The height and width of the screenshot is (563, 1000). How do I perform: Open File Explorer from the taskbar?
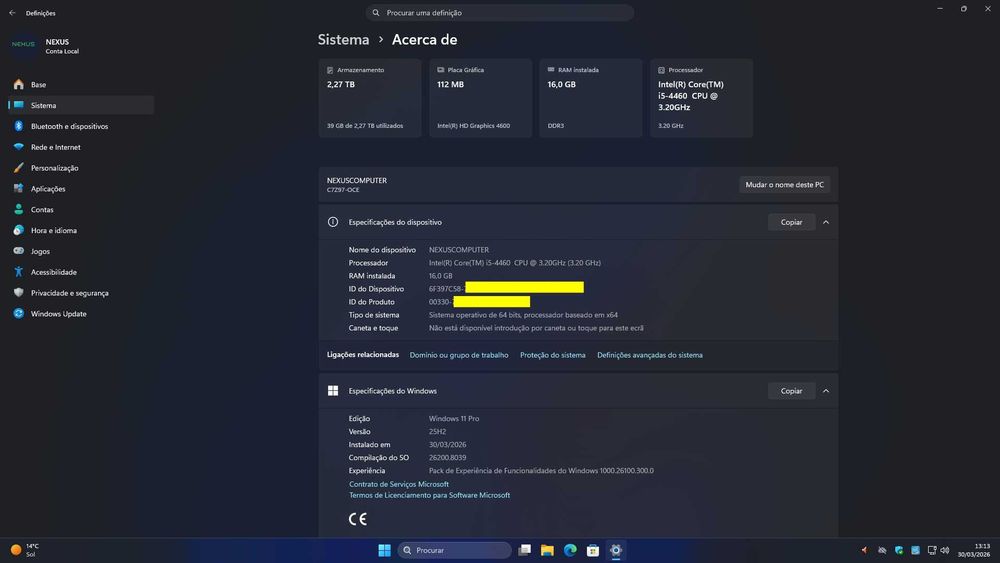click(547, 550)
